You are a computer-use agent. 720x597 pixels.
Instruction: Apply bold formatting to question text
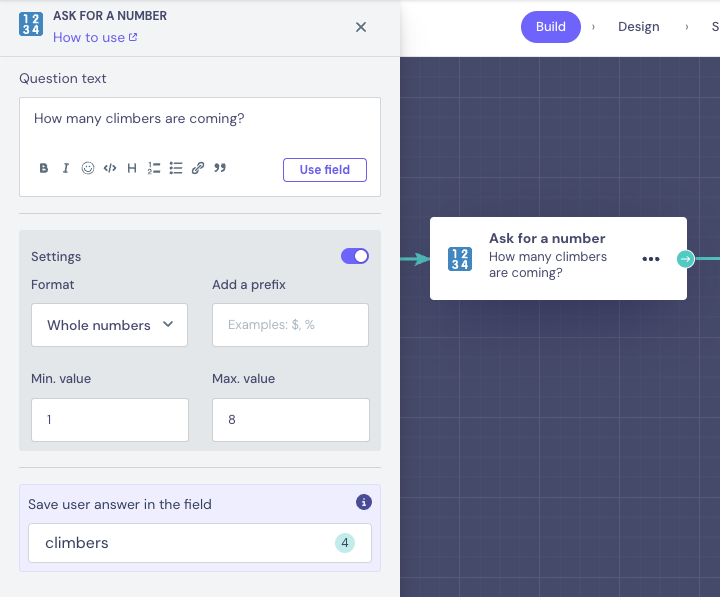tap(44, 168)
